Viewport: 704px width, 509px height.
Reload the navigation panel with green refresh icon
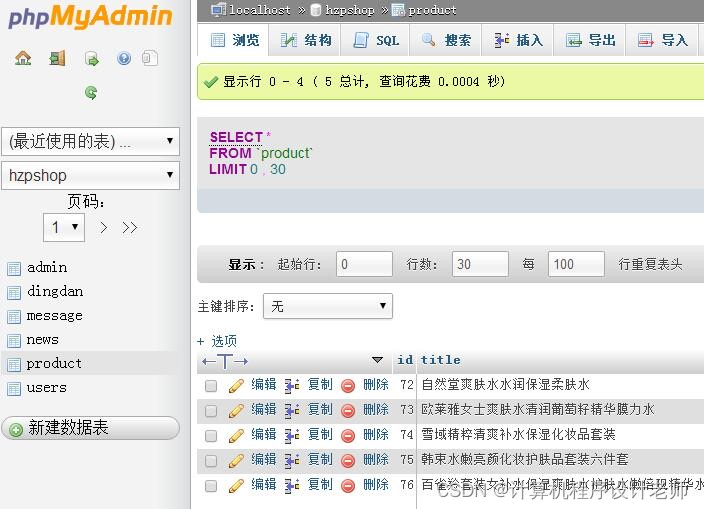(x=91, y=92)
